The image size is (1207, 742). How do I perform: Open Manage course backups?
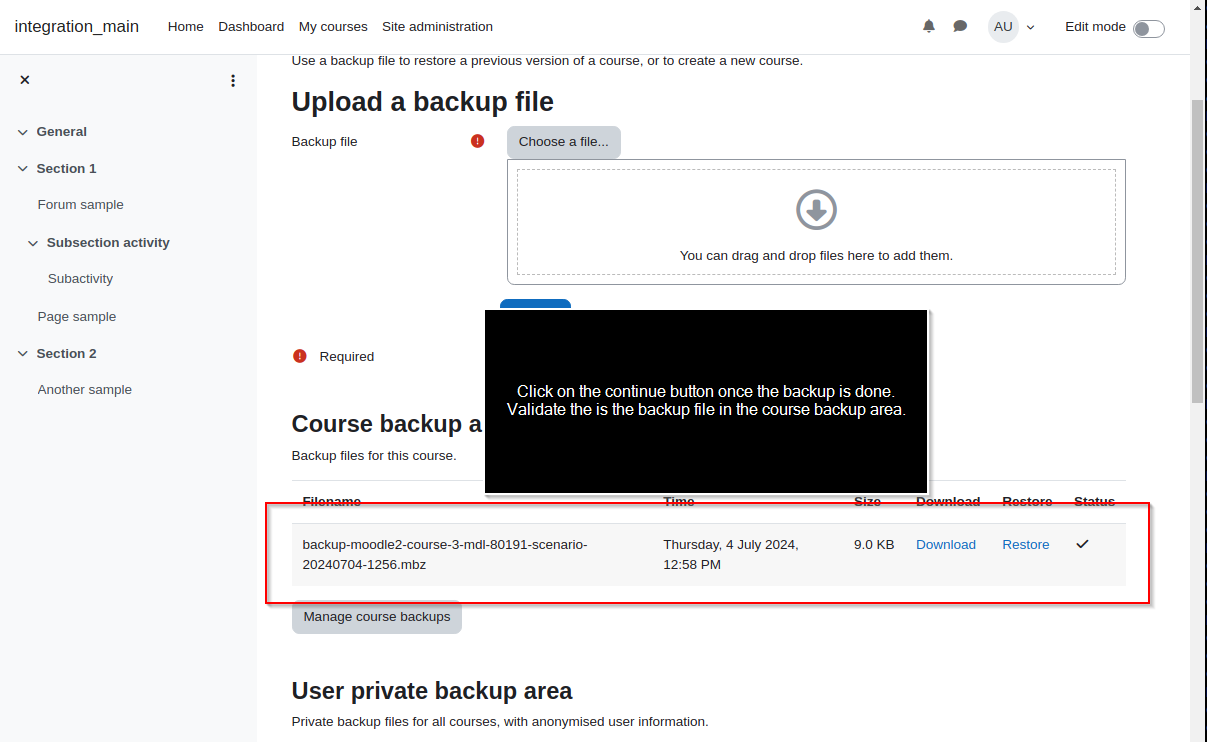point(377,617)
